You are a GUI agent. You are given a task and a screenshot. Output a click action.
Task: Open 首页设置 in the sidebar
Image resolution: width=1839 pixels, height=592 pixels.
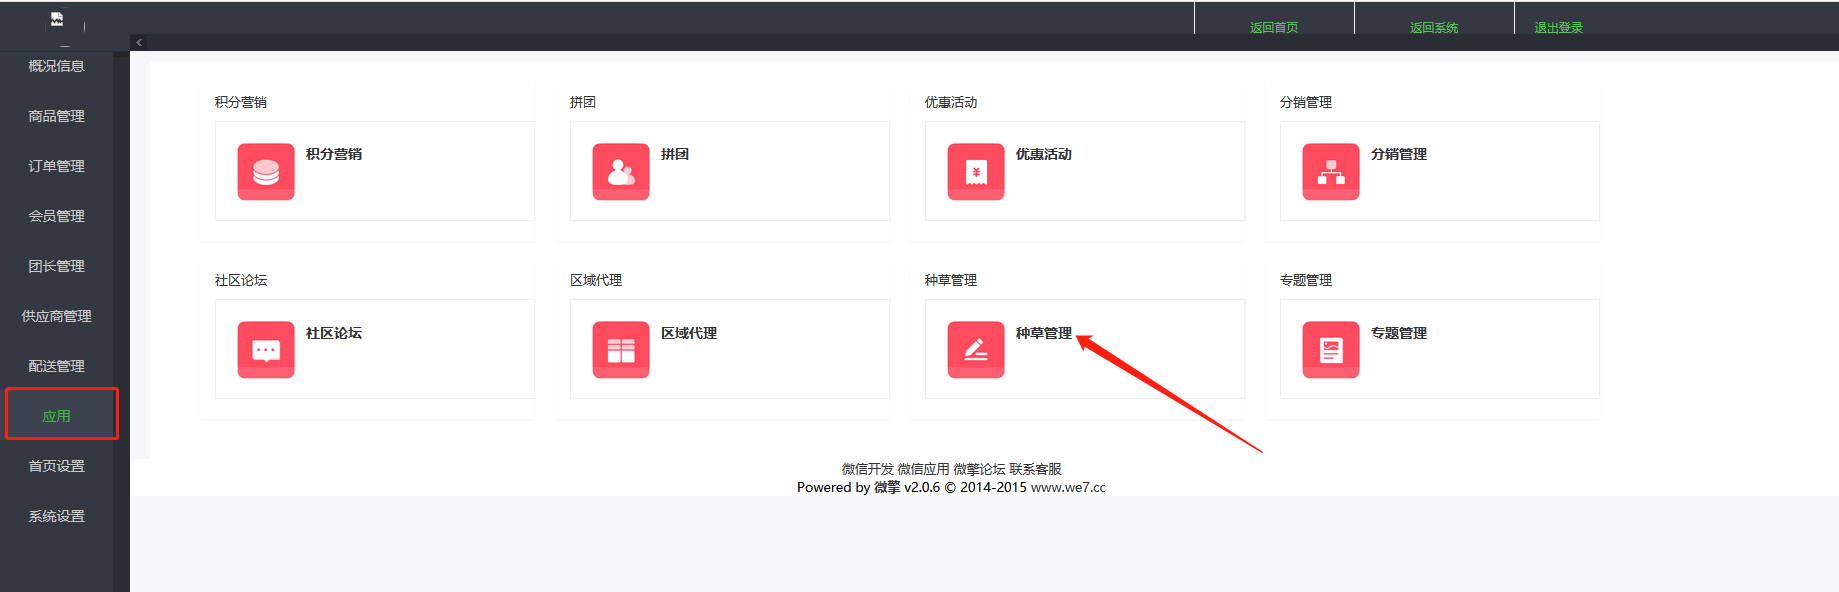(x=57, y=466)
